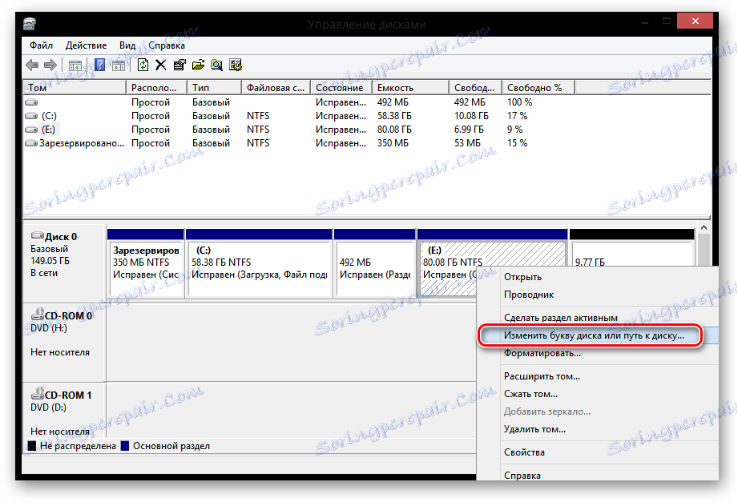Sort by the Состояние column header
737x504 pixels.
pyautogui.click(x=341, y=87)
